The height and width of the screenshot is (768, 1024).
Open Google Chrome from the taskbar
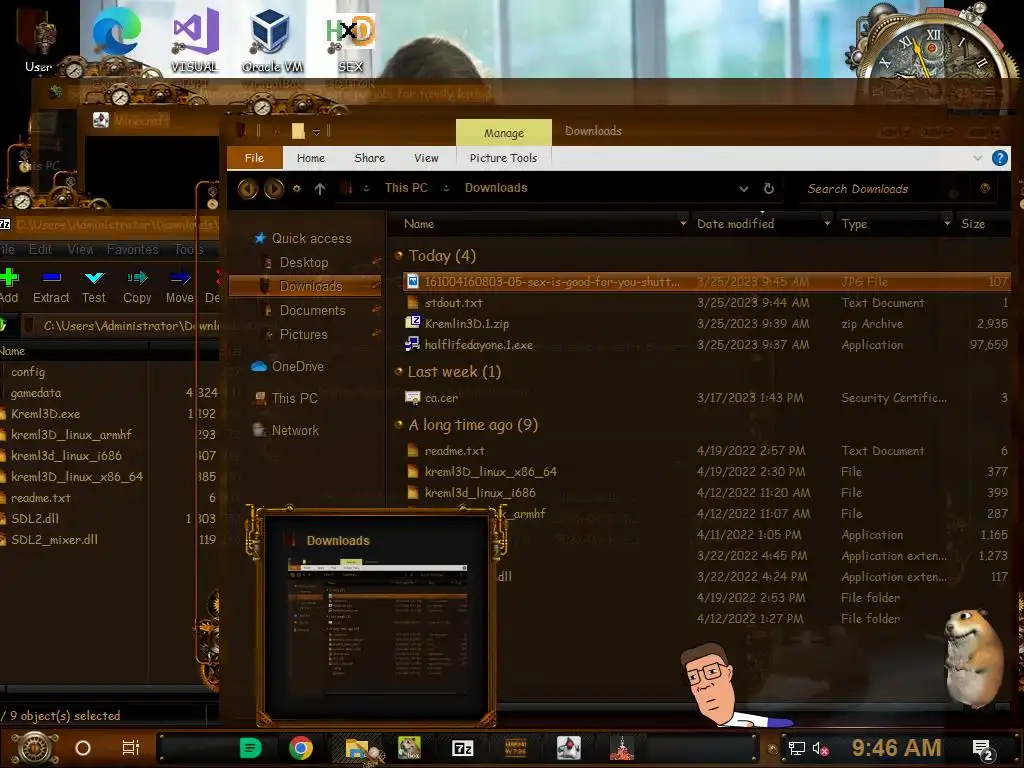click(x=301, y=748)
